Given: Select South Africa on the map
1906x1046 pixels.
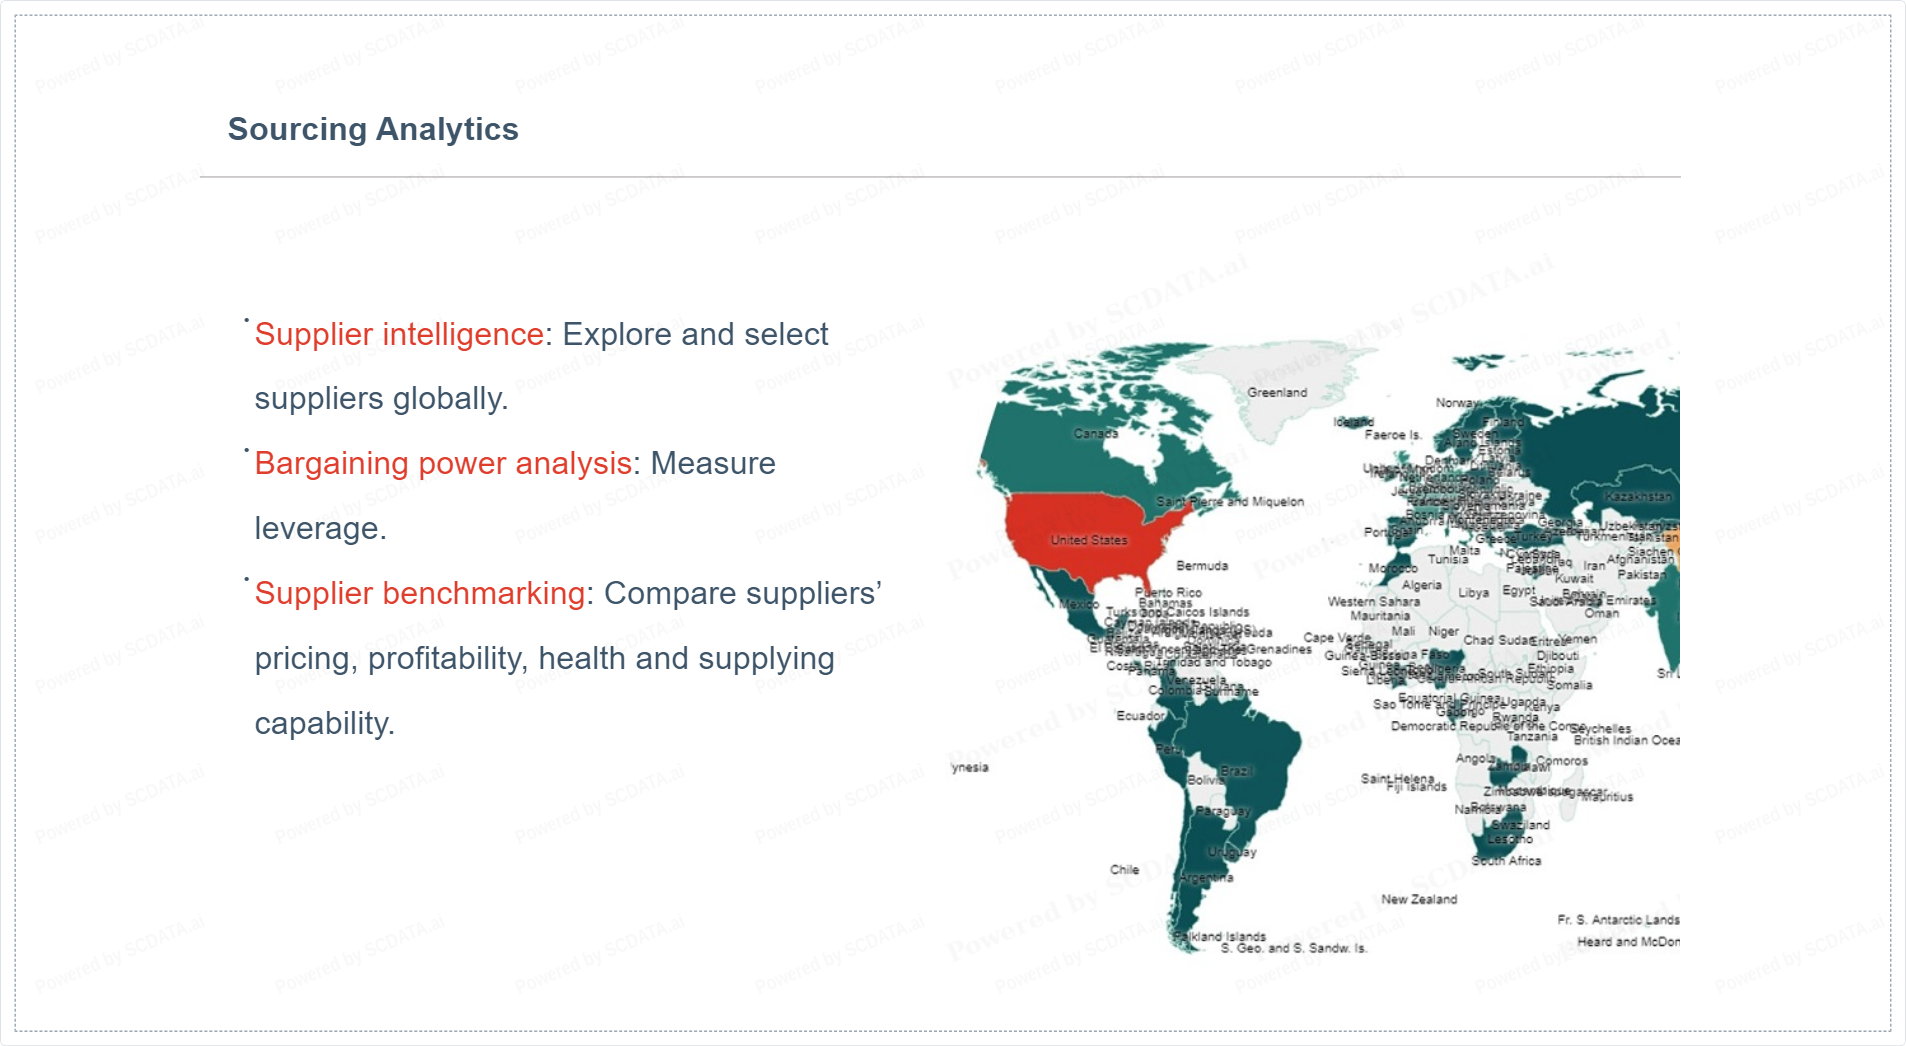Looking at the screenshot, I should (x=1506, y=861).
